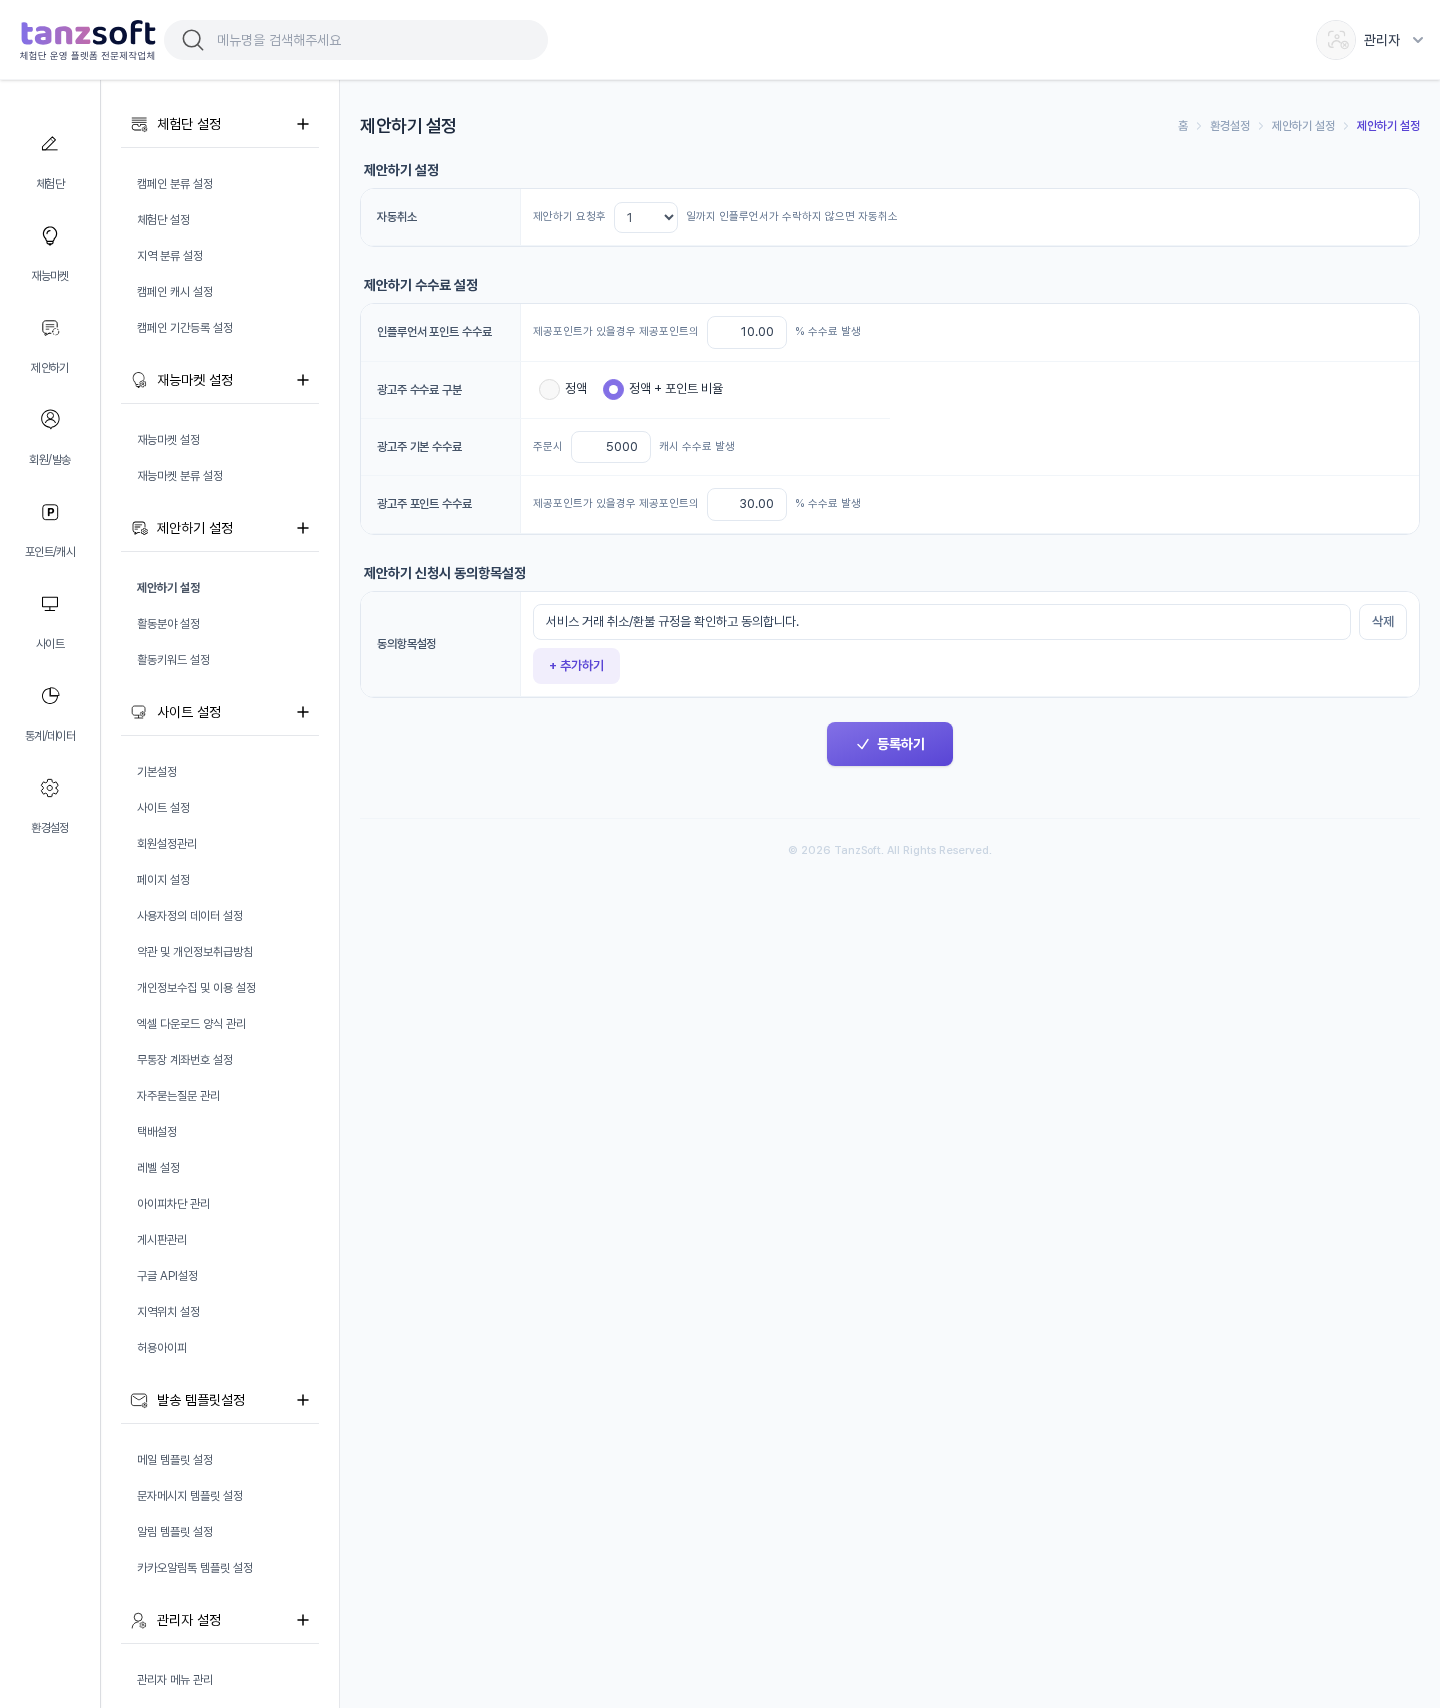This screenshot has width=1440, height=1708.
Task: Expand 재능마켓 설정 with plus button
Action: [303, 380]
